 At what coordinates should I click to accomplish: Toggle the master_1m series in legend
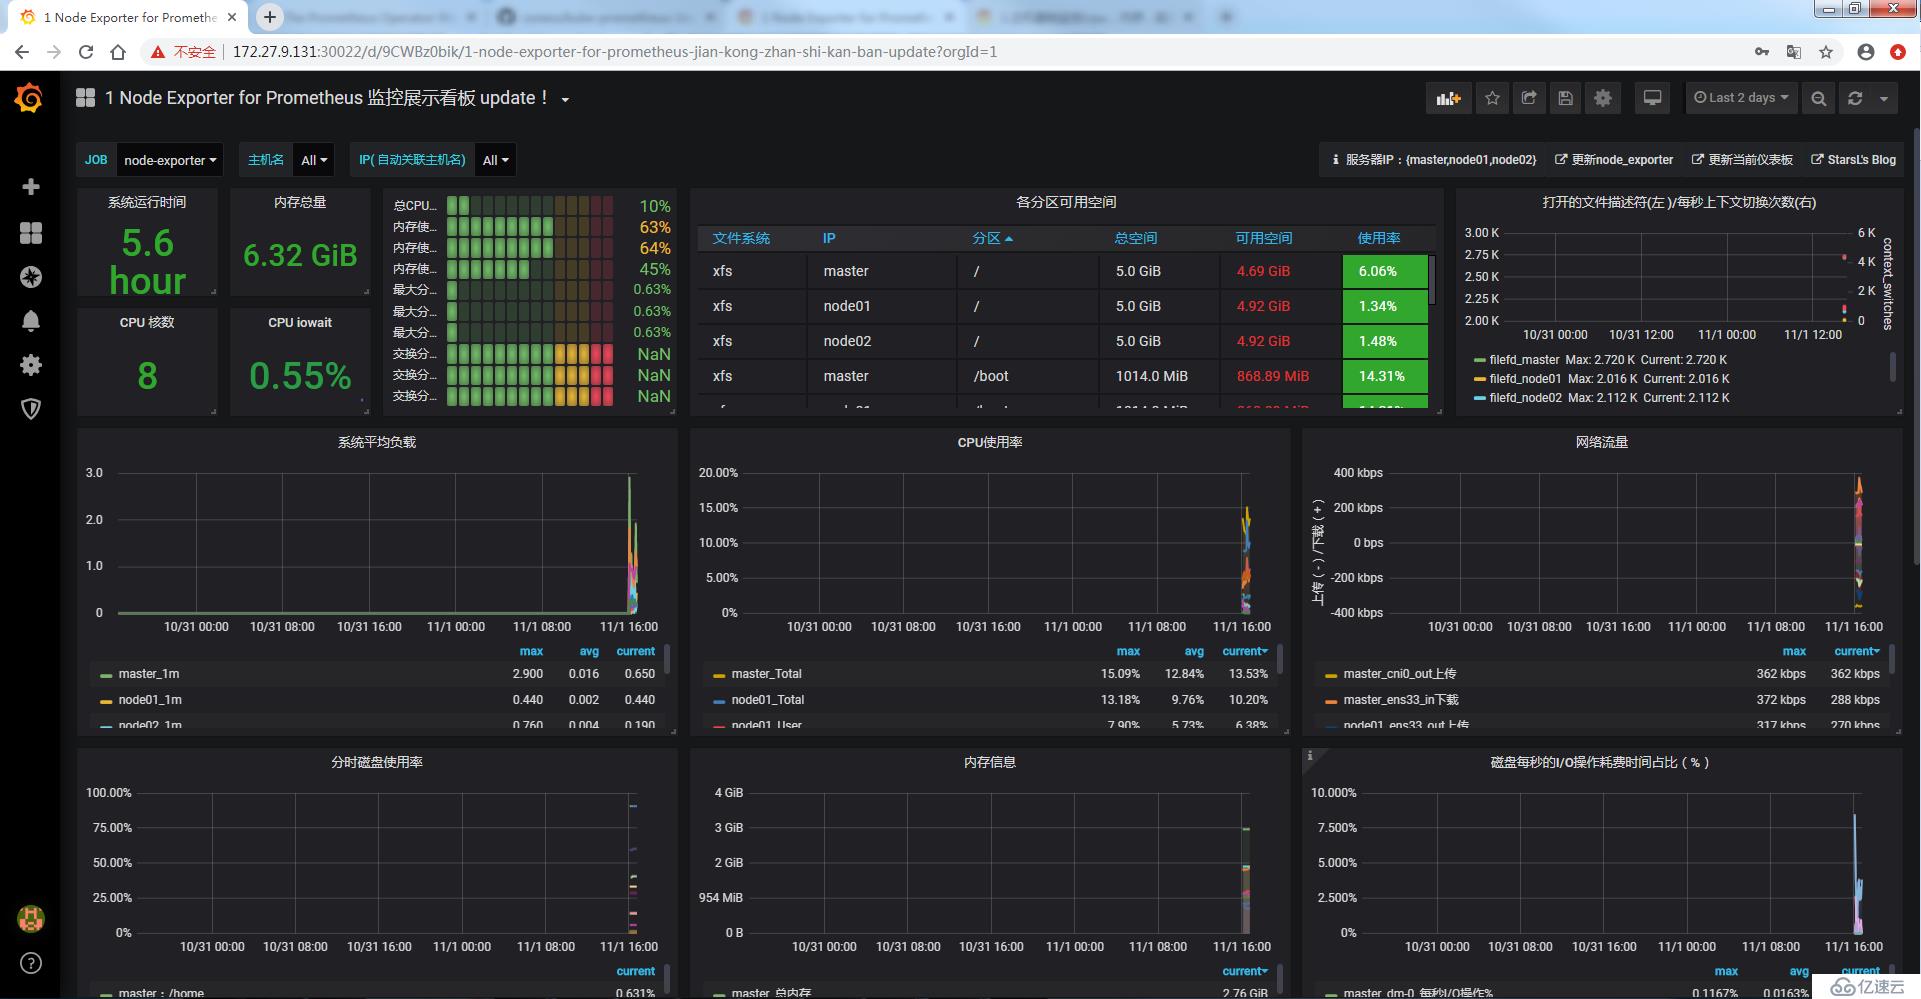(x=149, y=674)
